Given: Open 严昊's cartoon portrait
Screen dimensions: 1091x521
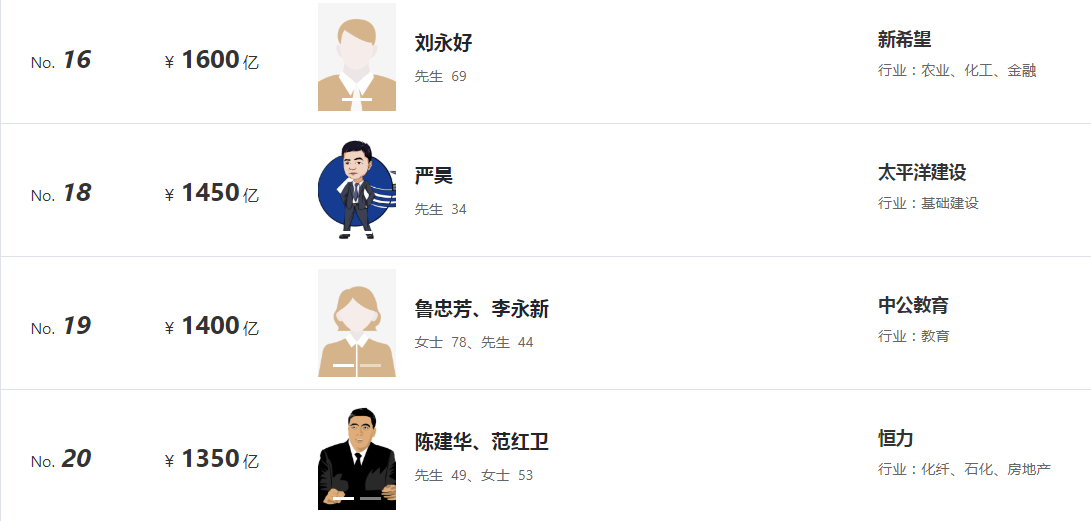Looking at the screenshot, I should (x=357, y=190).
